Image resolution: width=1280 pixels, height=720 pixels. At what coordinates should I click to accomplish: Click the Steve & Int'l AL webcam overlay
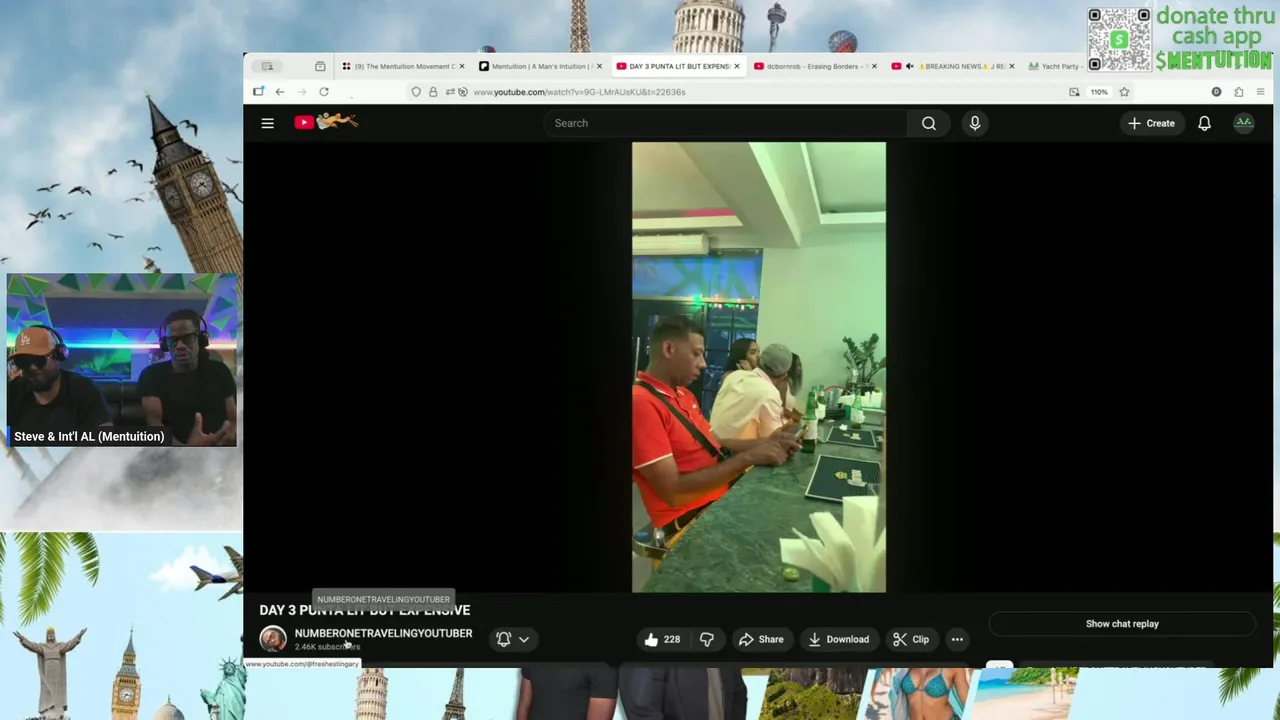coord(122,360)
